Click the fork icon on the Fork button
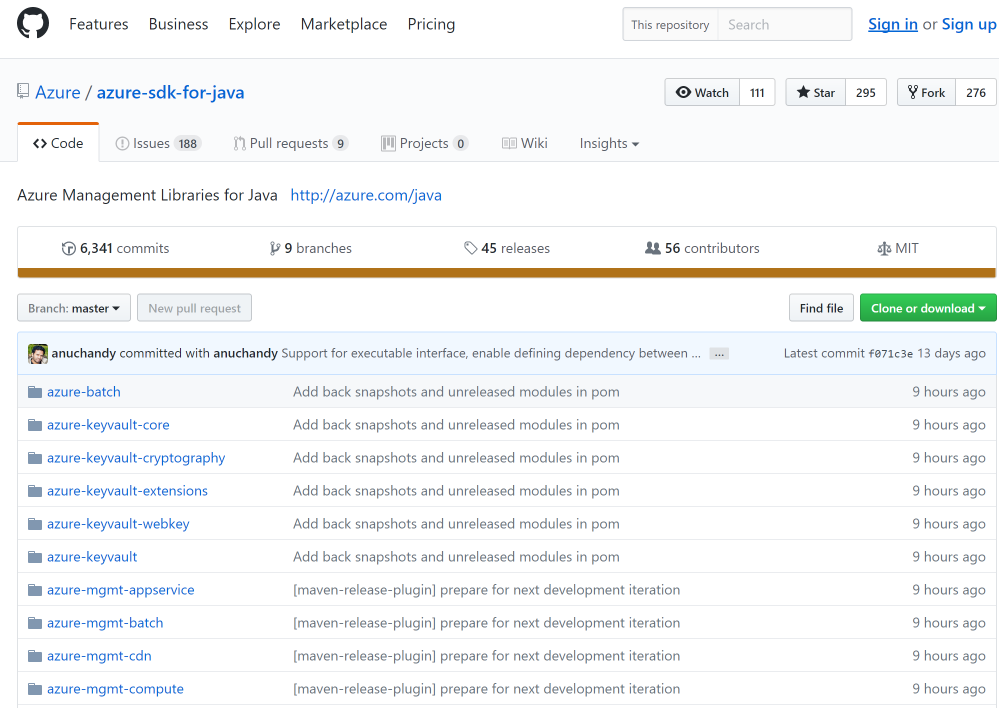Image resolution: width=999 pixels, height=708 pixels. [x=915, y=92]
